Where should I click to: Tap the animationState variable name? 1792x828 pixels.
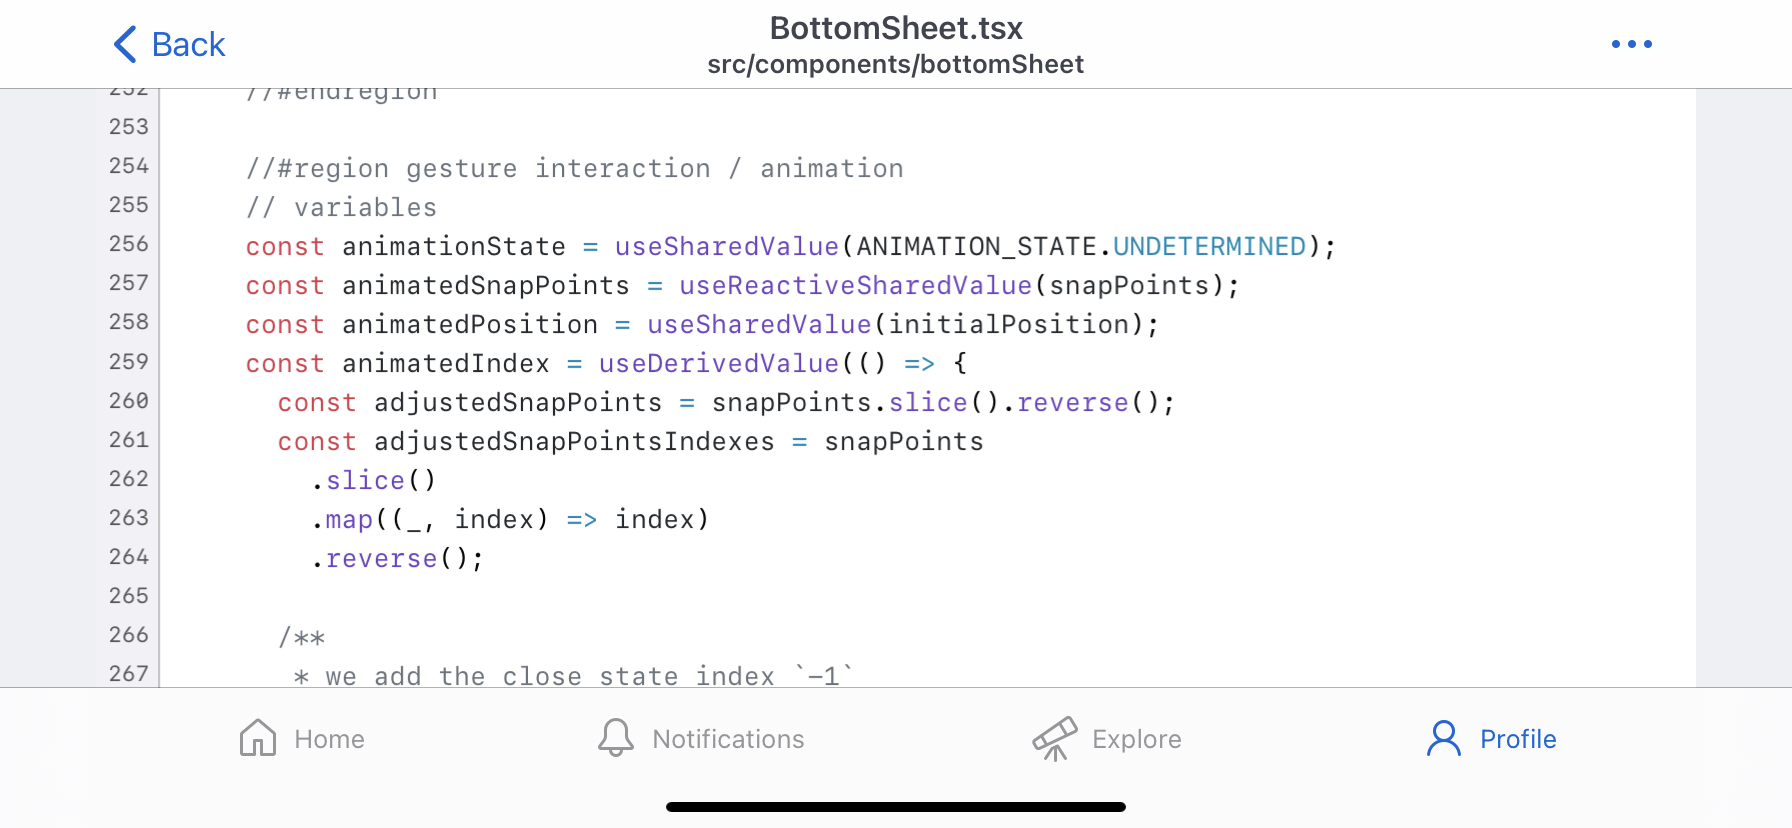(x=454, y=247)
